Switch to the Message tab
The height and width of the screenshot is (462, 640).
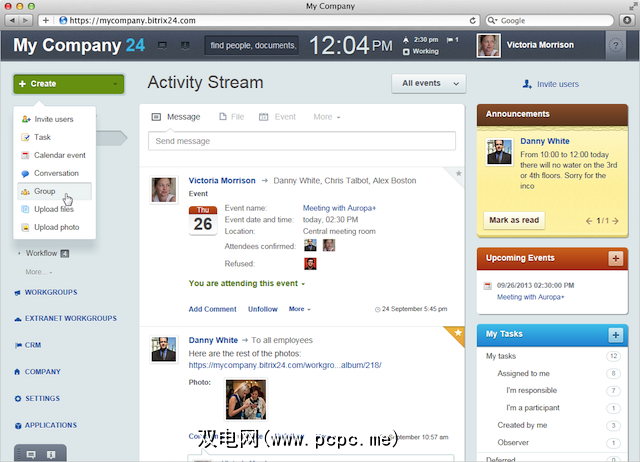pos(176,117)
